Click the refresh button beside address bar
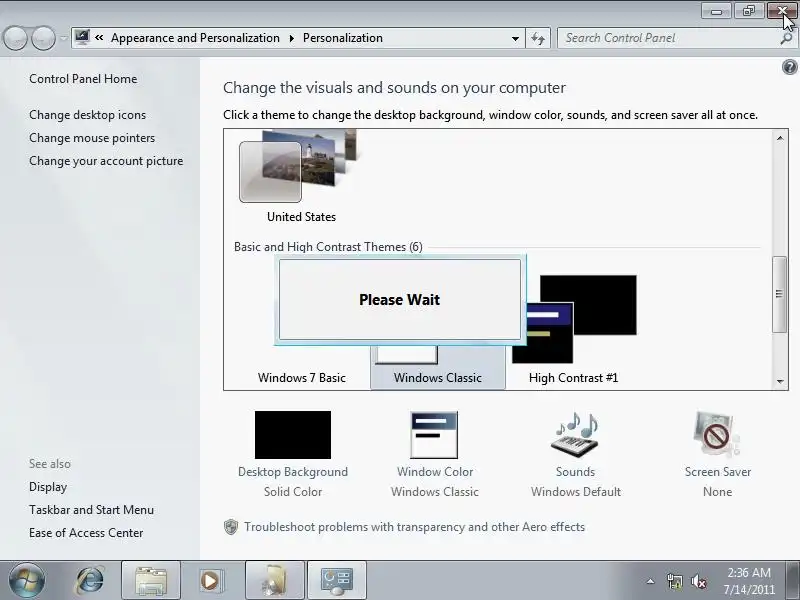The image size is (800, 600). click(x=538, y=38)
